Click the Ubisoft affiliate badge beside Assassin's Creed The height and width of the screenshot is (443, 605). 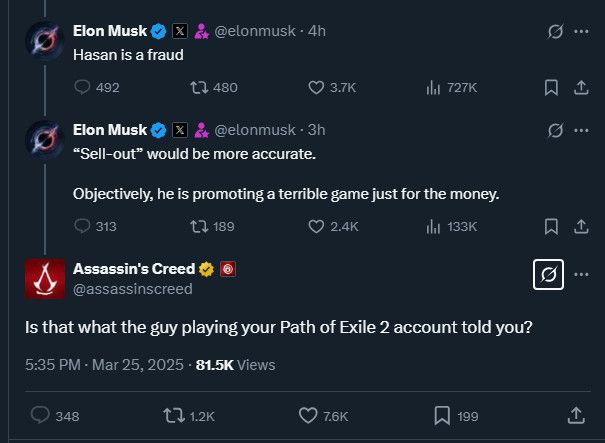[x=228, y=269]
